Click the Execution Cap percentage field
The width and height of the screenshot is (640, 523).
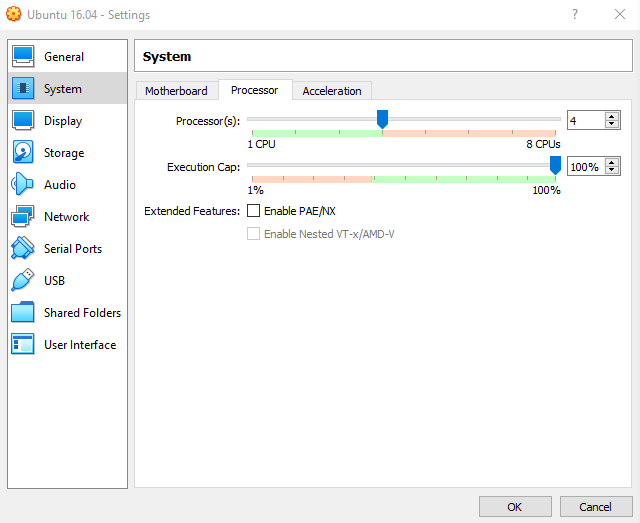pos(586,167)
